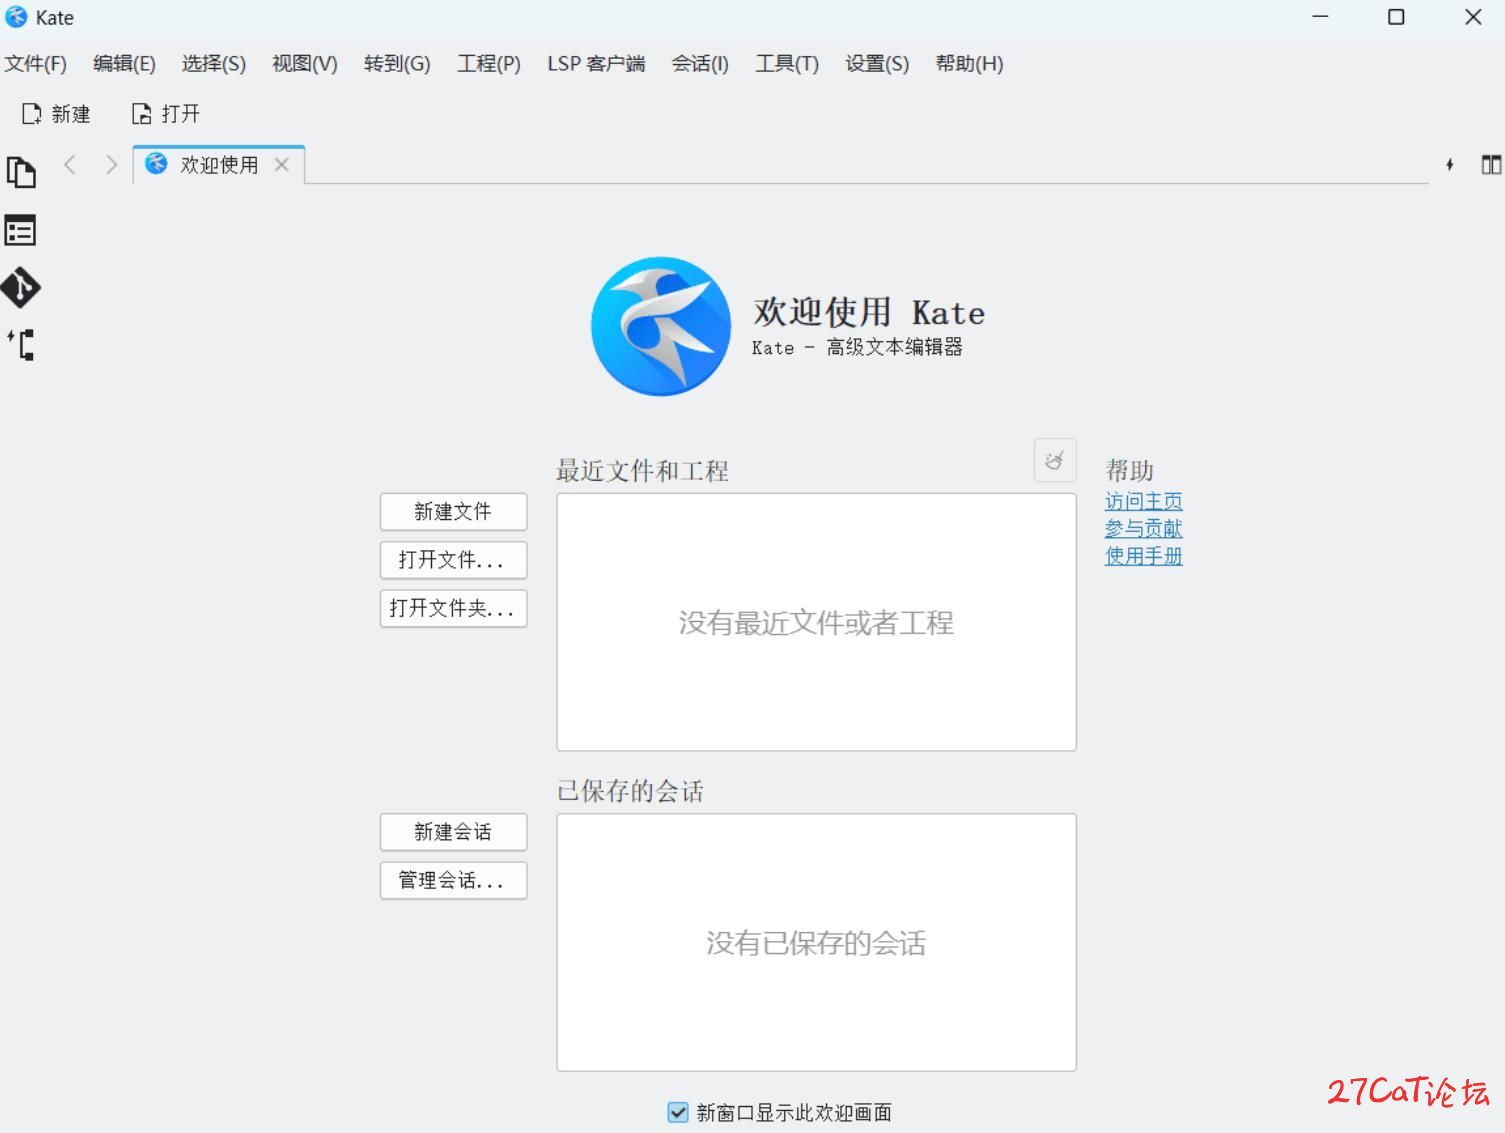Open the 选择(S) menu

pyautogui.click(x=214, y=64)
